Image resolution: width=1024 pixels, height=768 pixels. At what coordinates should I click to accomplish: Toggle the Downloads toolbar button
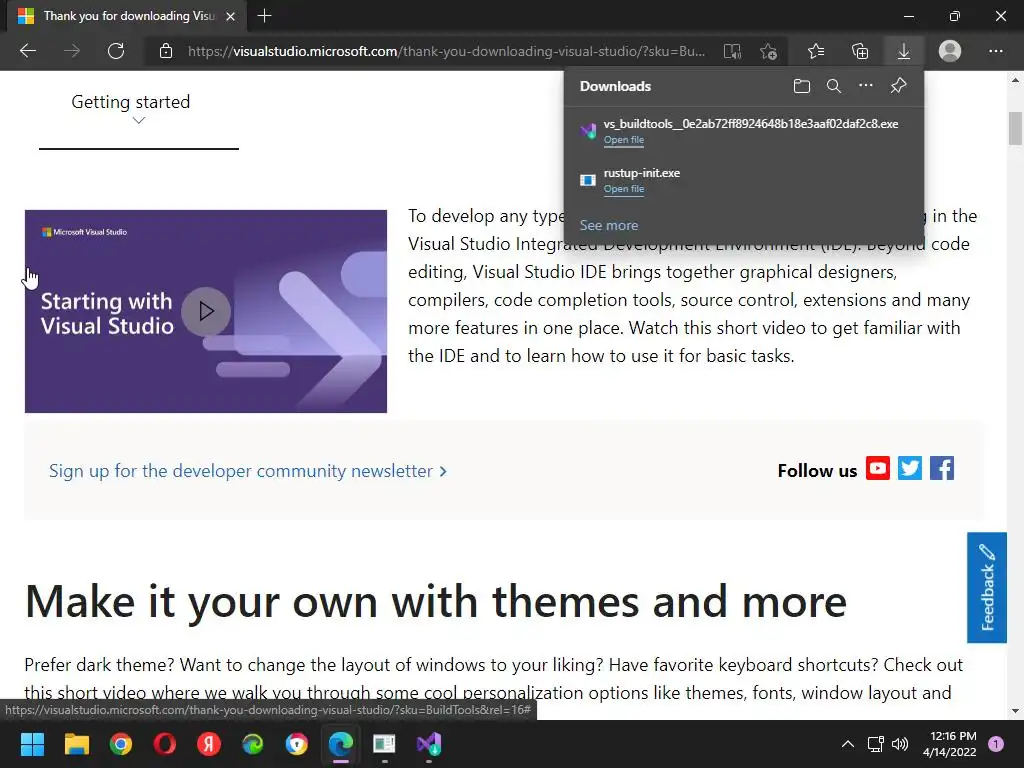pyautogui.click(x=904, y=51)
